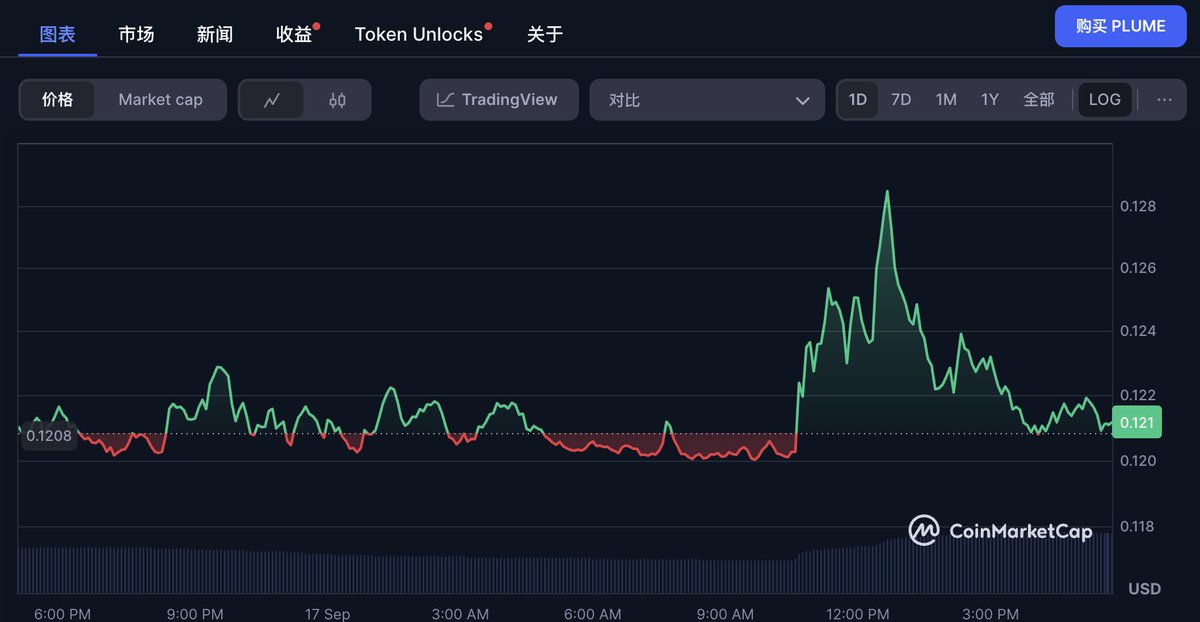Open the three-dot more options menu
This screenshot has width=1200, height=622.
1164,100
